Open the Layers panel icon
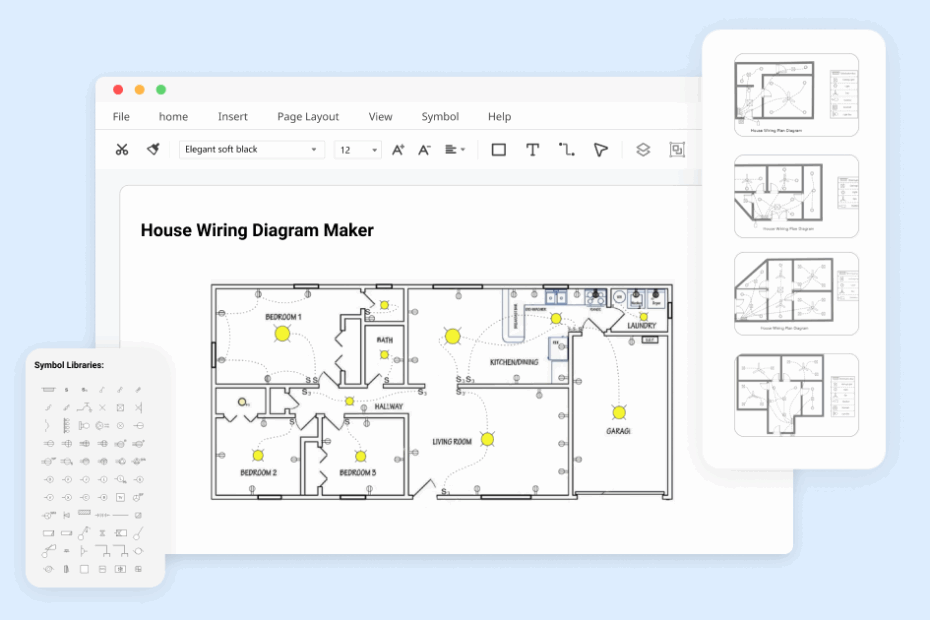The height and width of the screenshot is (620, 930). (645, 149)
